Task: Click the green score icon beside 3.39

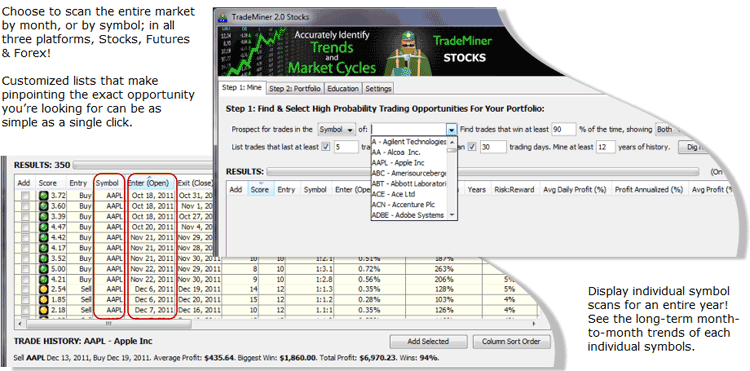Action: [44, 217]
